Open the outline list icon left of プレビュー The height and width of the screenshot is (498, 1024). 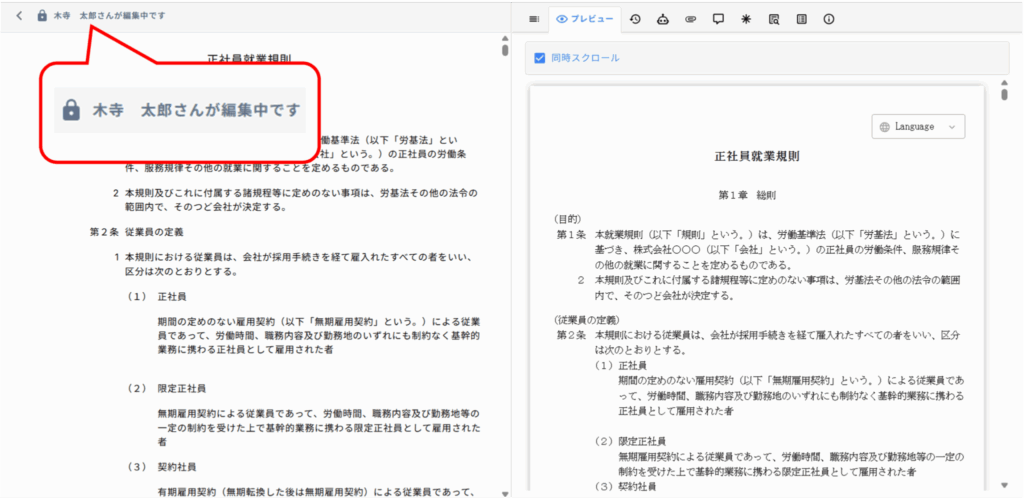pos(534,18)
